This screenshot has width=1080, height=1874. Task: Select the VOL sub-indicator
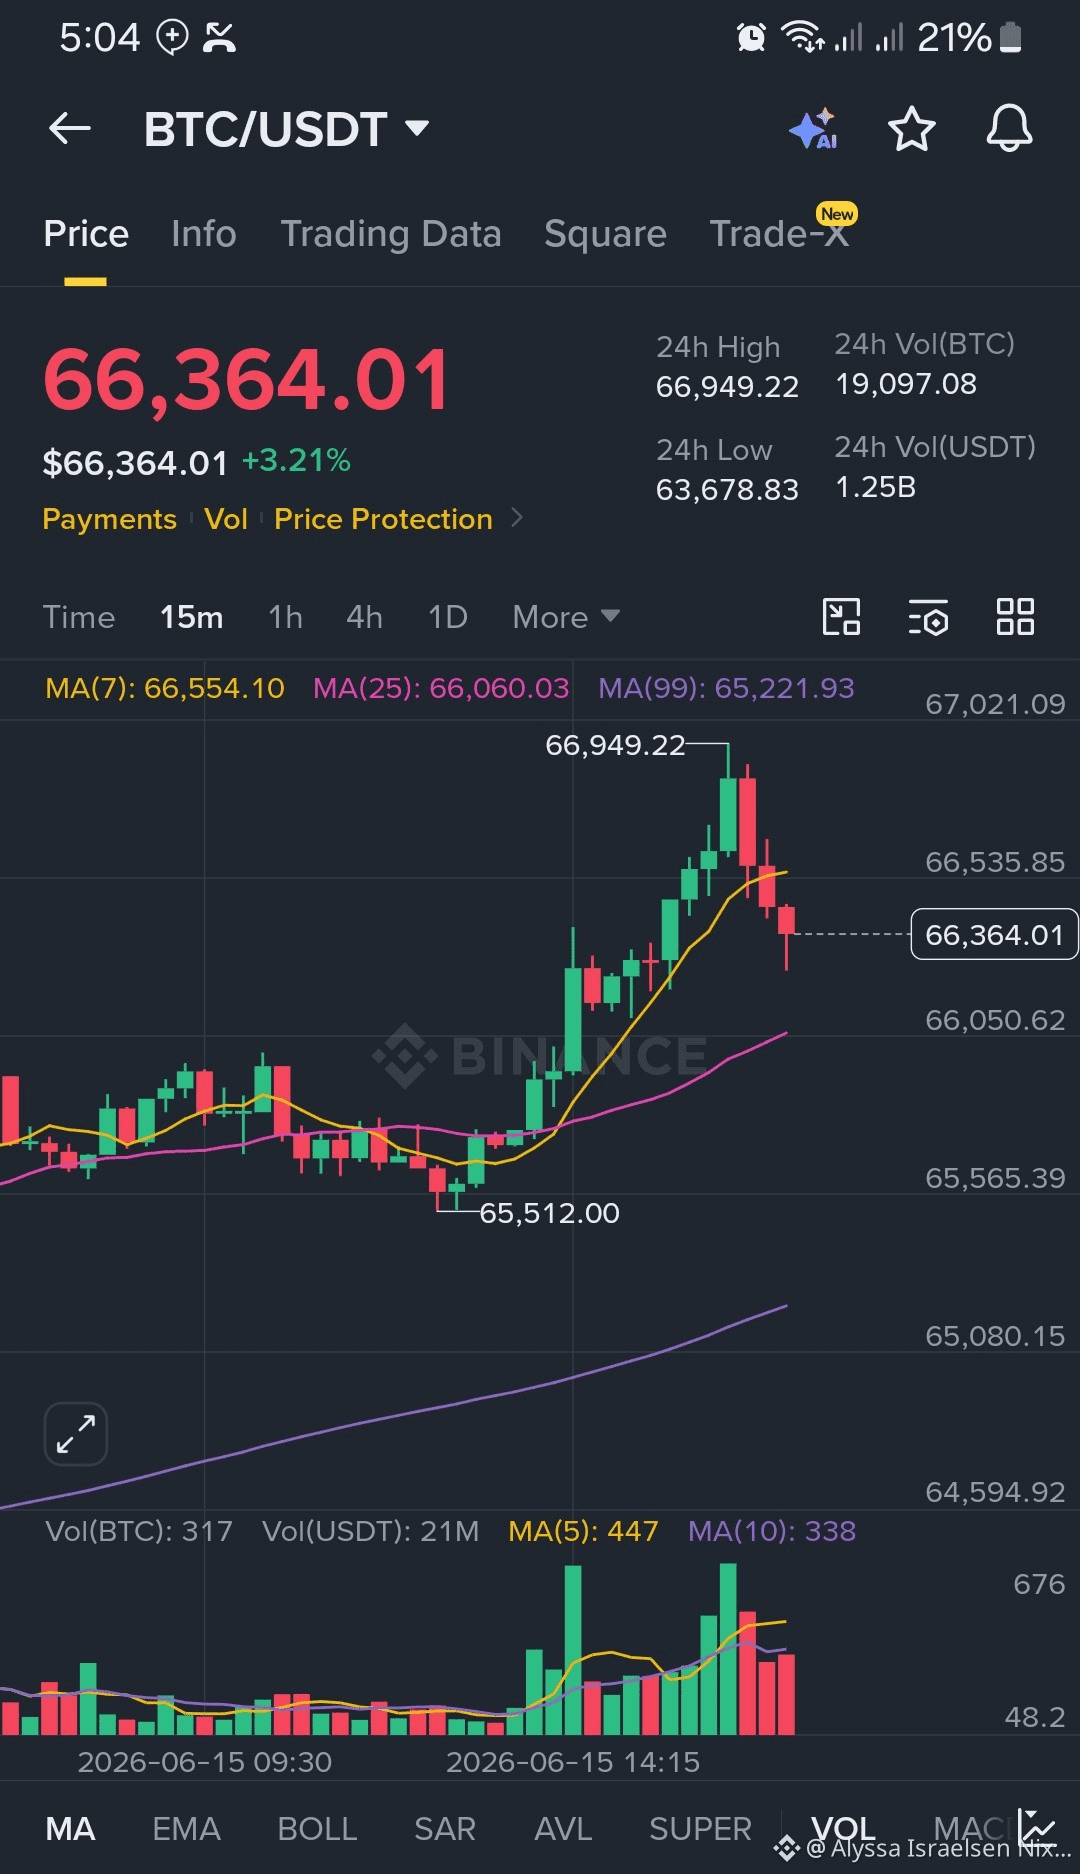pyautogui.click(x=843, y=1829)
